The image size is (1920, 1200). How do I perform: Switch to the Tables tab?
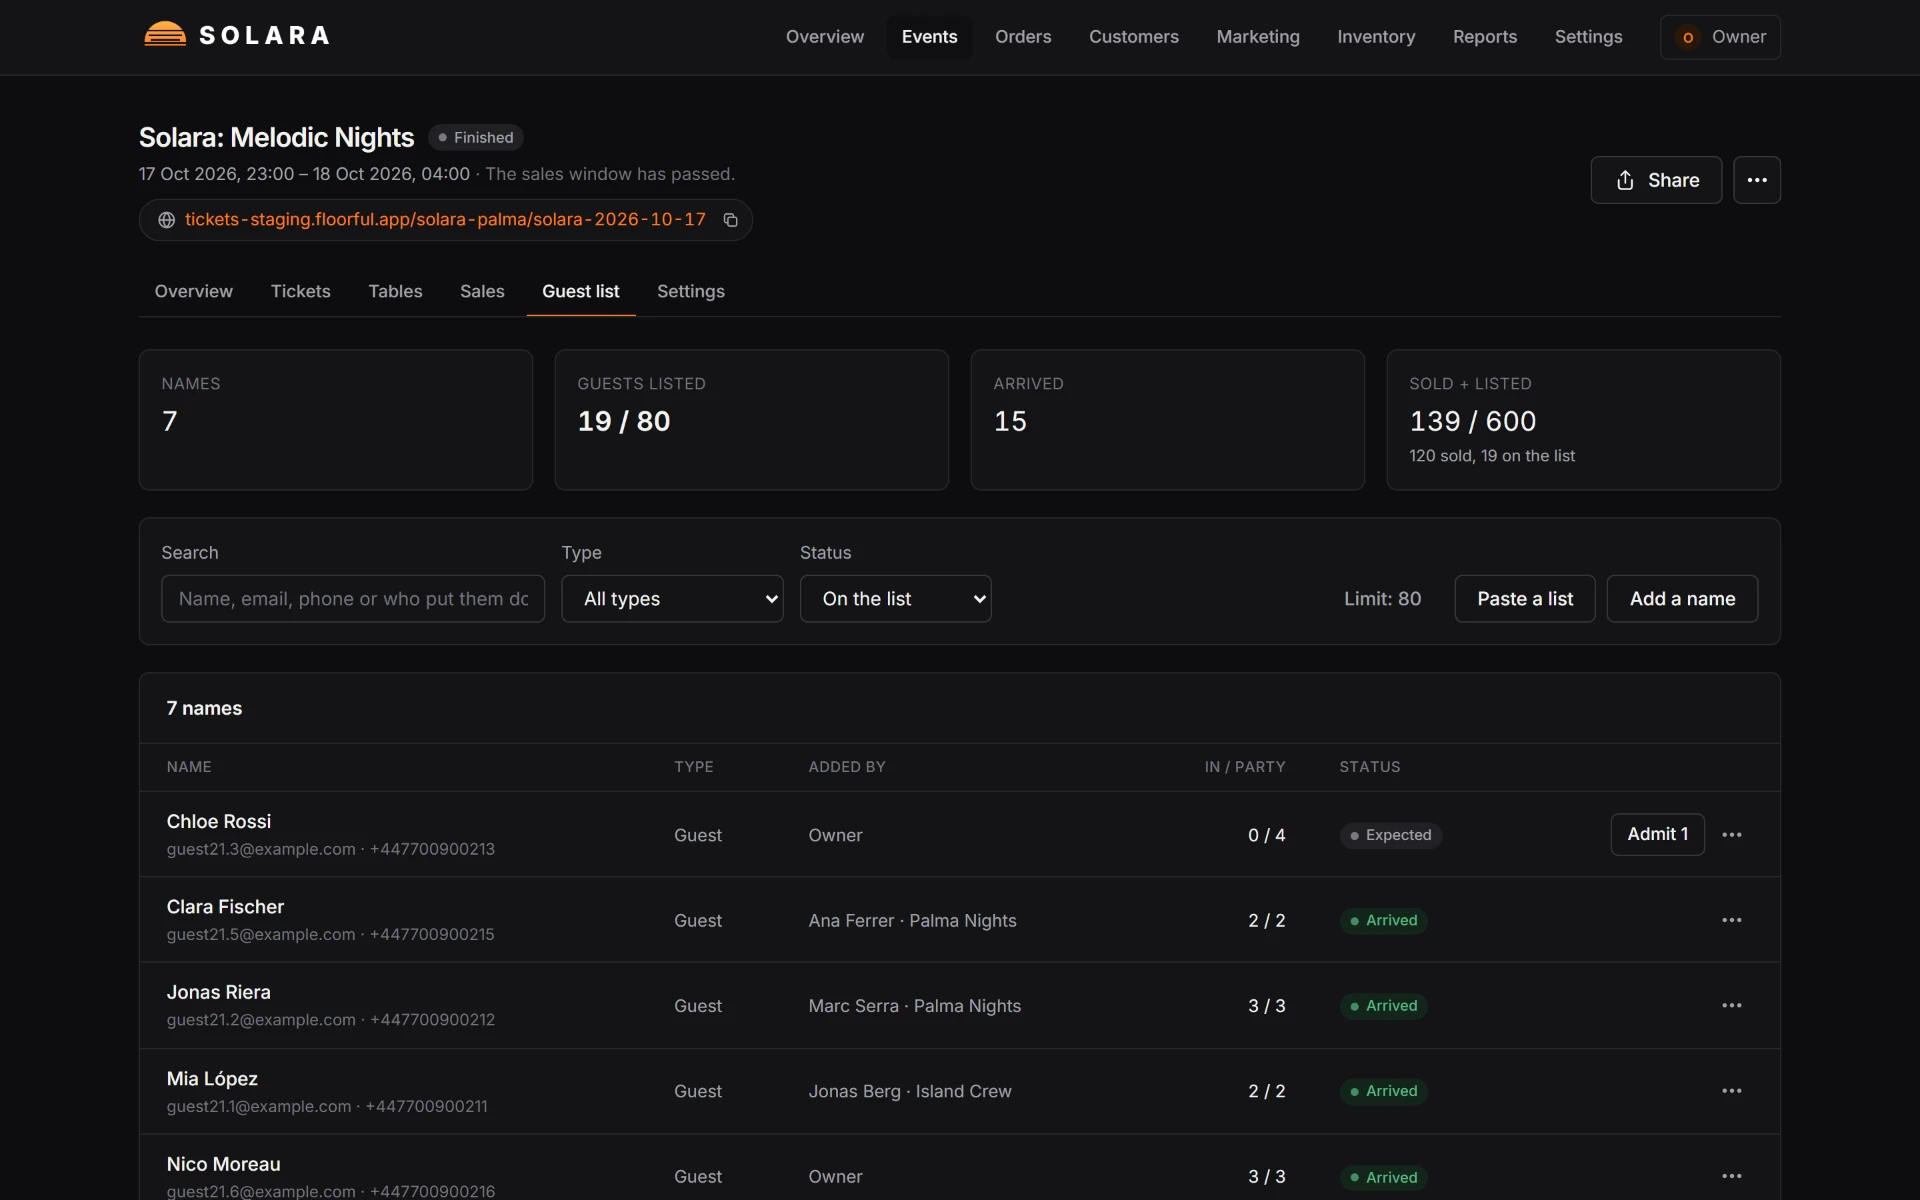(x=395, y=291)
